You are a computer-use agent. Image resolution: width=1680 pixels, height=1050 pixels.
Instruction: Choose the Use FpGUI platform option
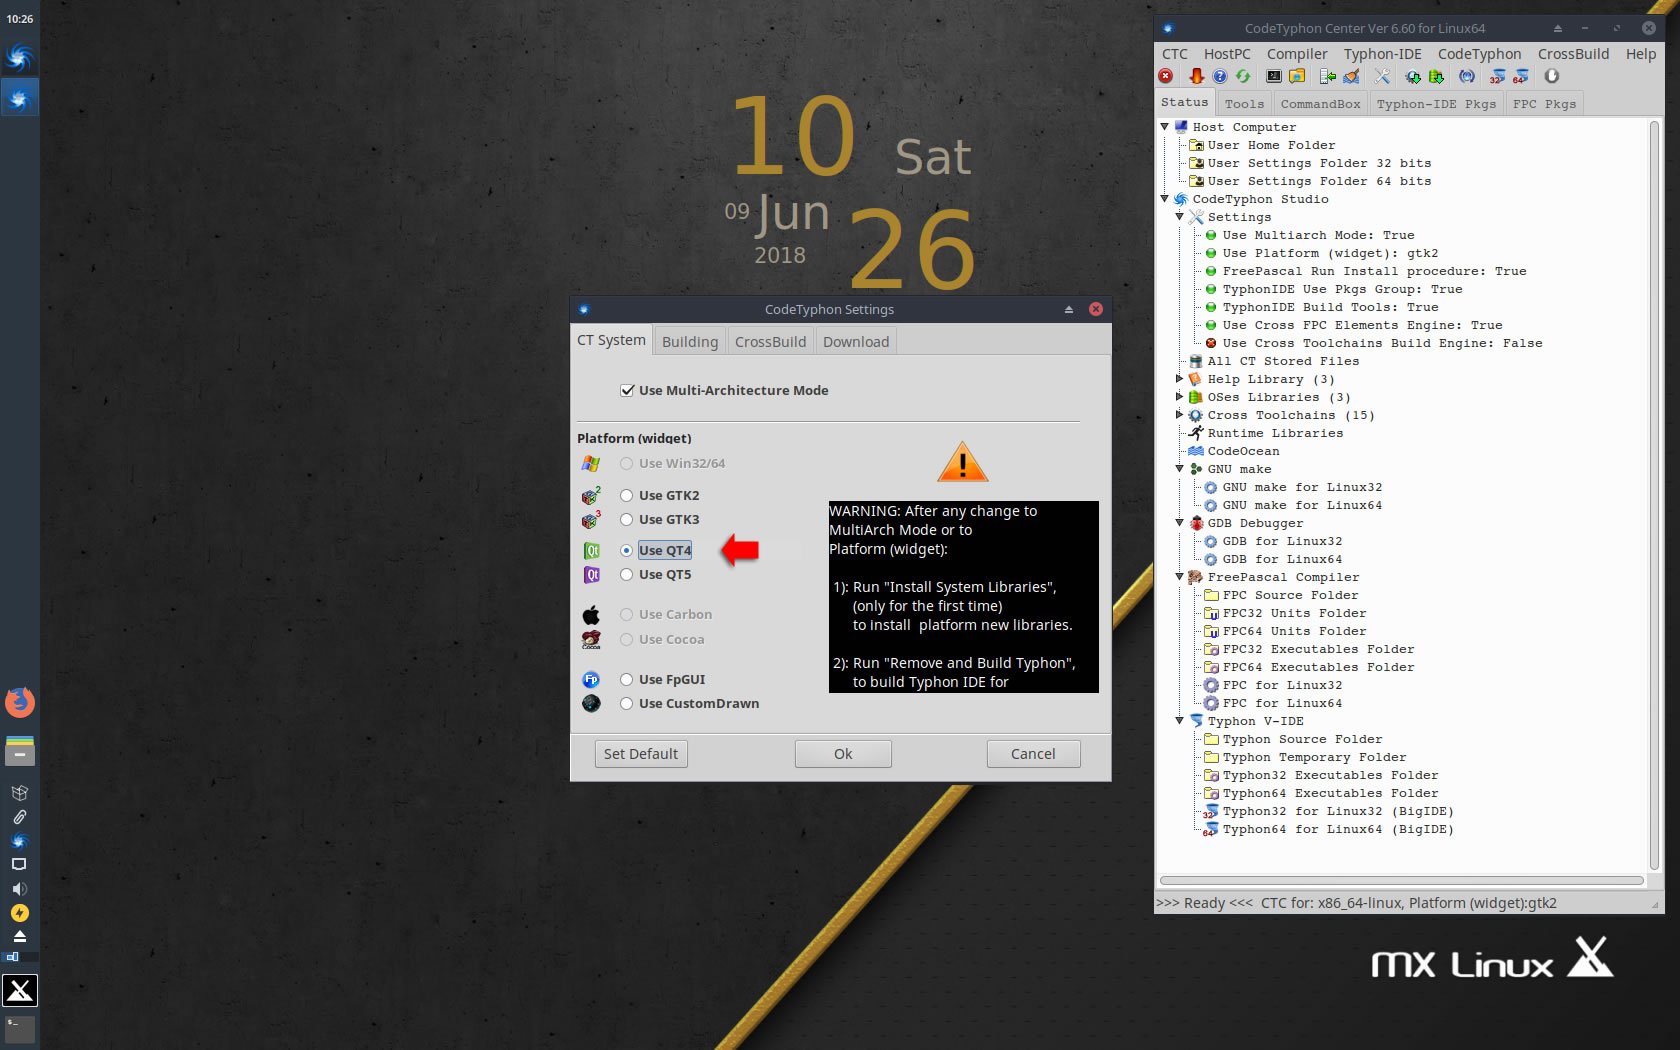(x=627, y=679)
